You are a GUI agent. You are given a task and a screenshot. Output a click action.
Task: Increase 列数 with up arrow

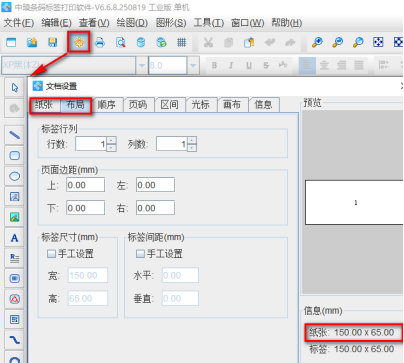[192, 140]
